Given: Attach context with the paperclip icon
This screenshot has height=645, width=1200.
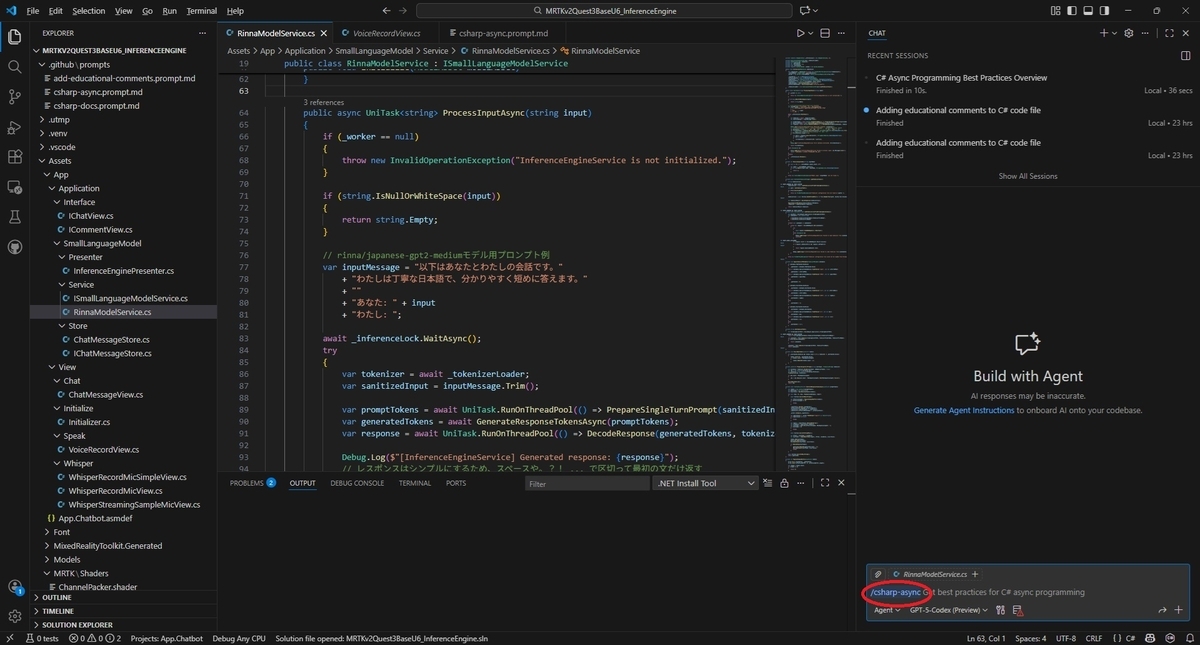Looking at the screenshot, I should (x=878, y=574).
